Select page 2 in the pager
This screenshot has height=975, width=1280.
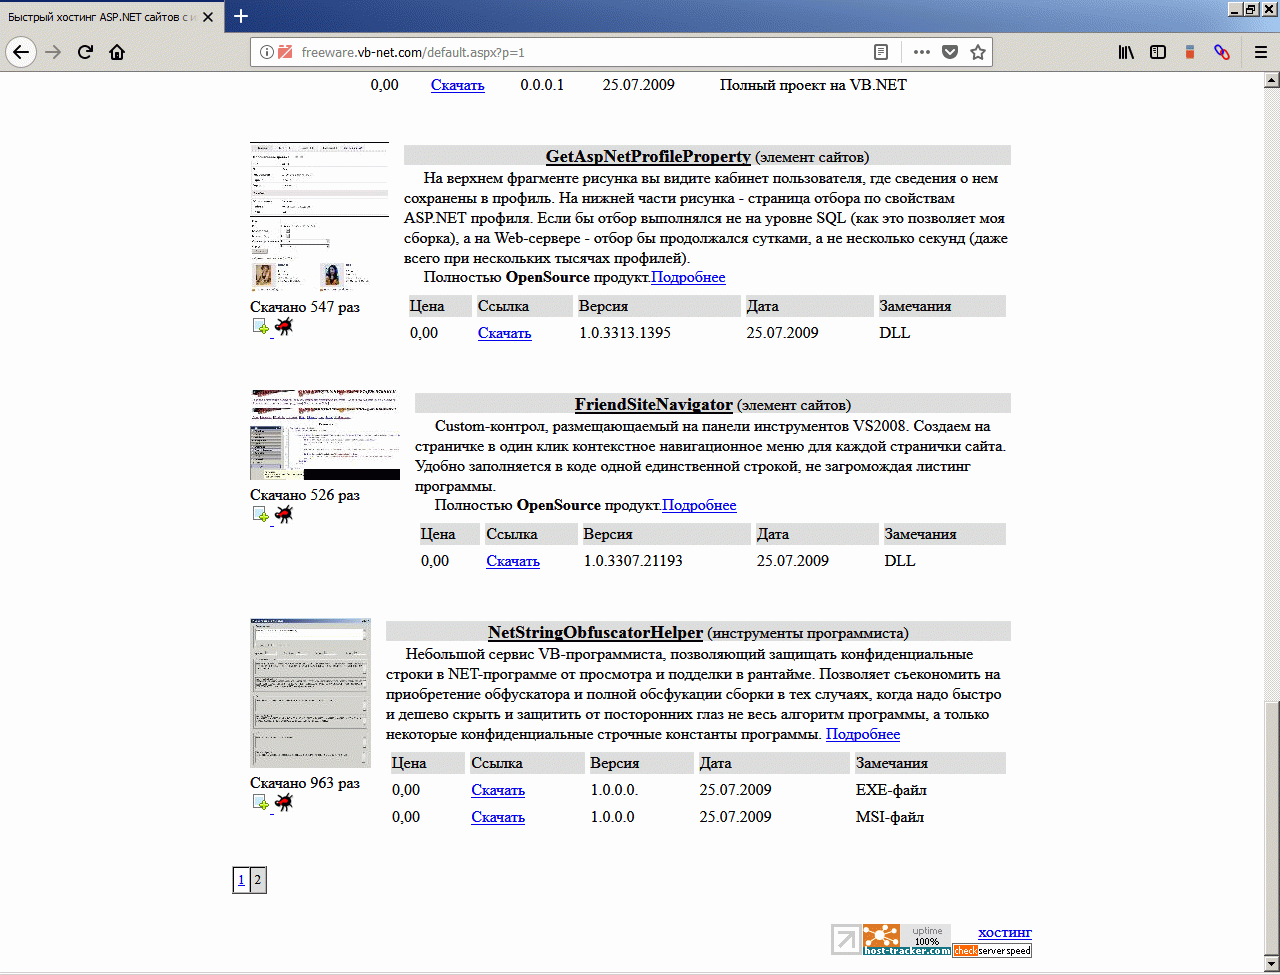[257, 880]
